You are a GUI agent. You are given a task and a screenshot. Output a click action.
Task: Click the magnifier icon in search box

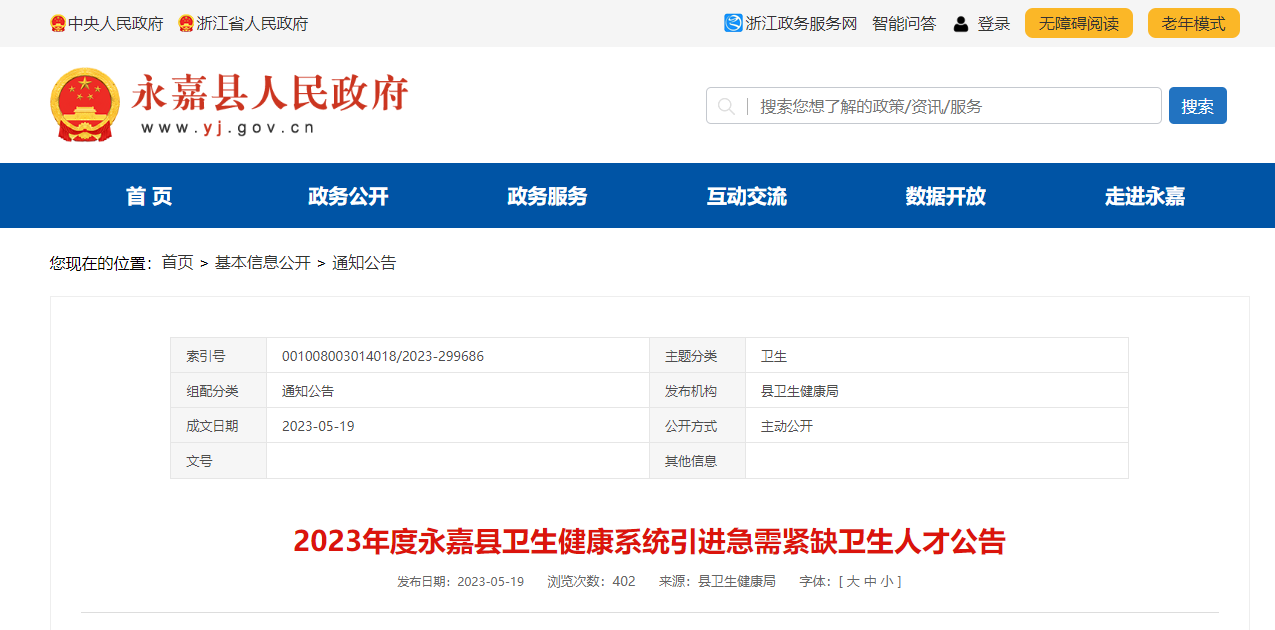(726, 106)
